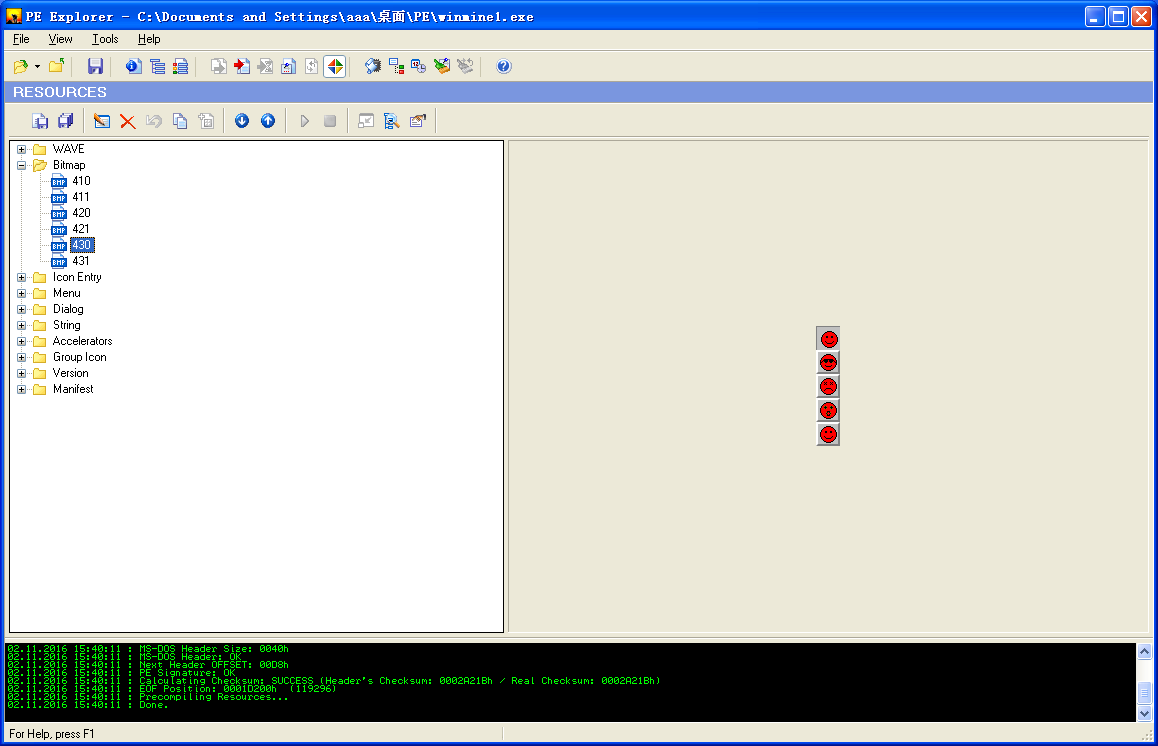Select bitmap resource 421

pyautogui.click(x=81, y=229)
